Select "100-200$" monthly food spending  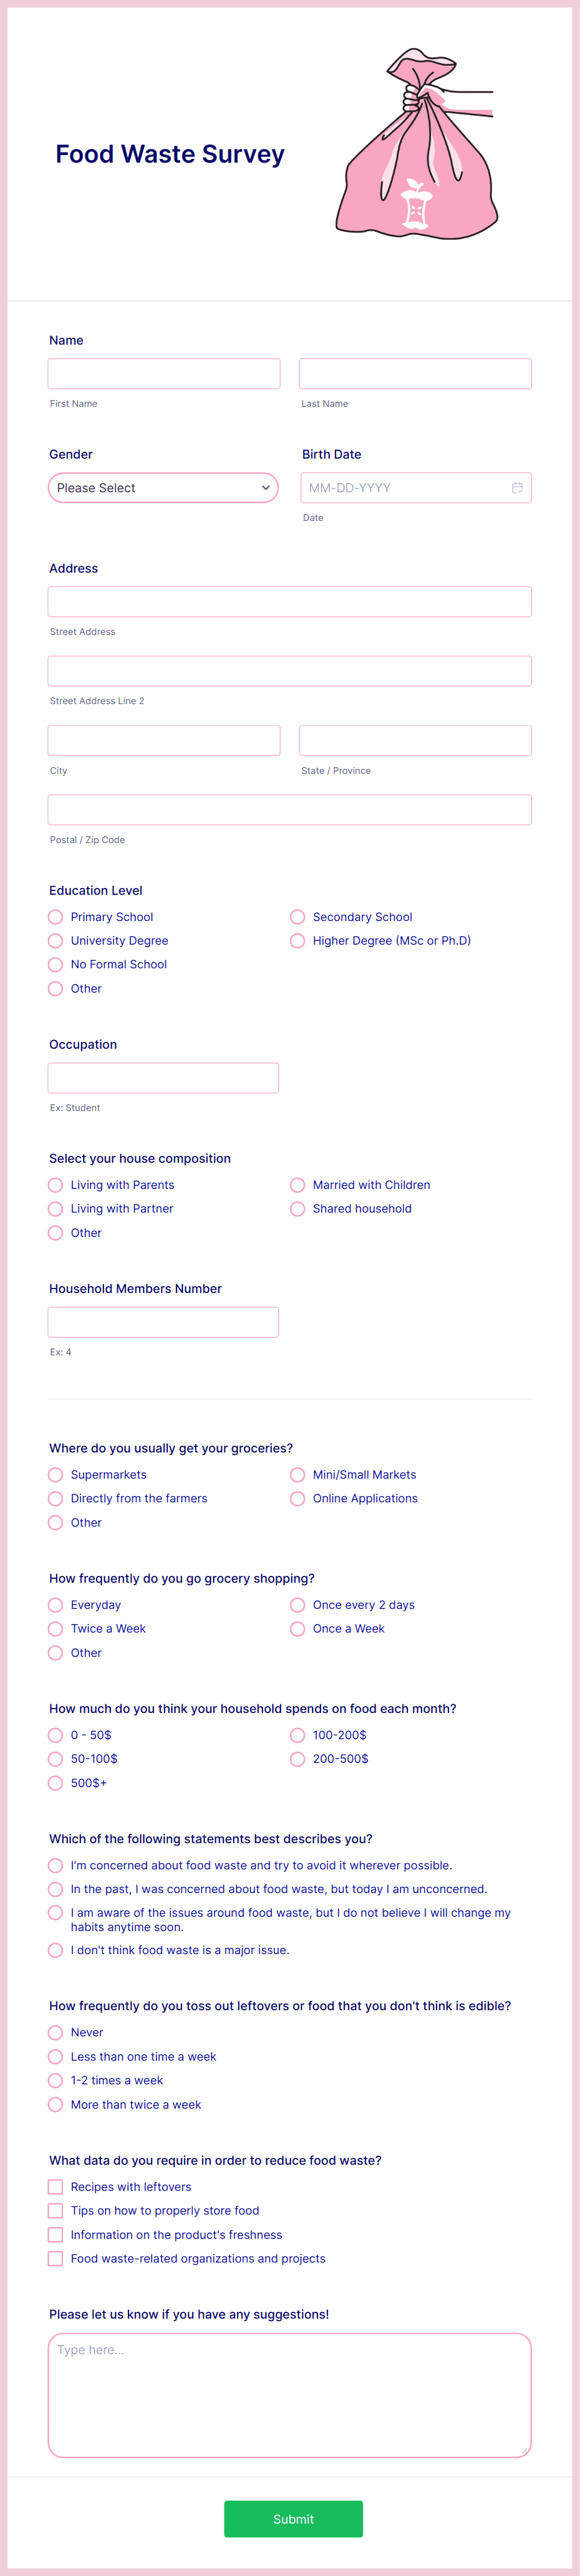[x=297, y=1735]
